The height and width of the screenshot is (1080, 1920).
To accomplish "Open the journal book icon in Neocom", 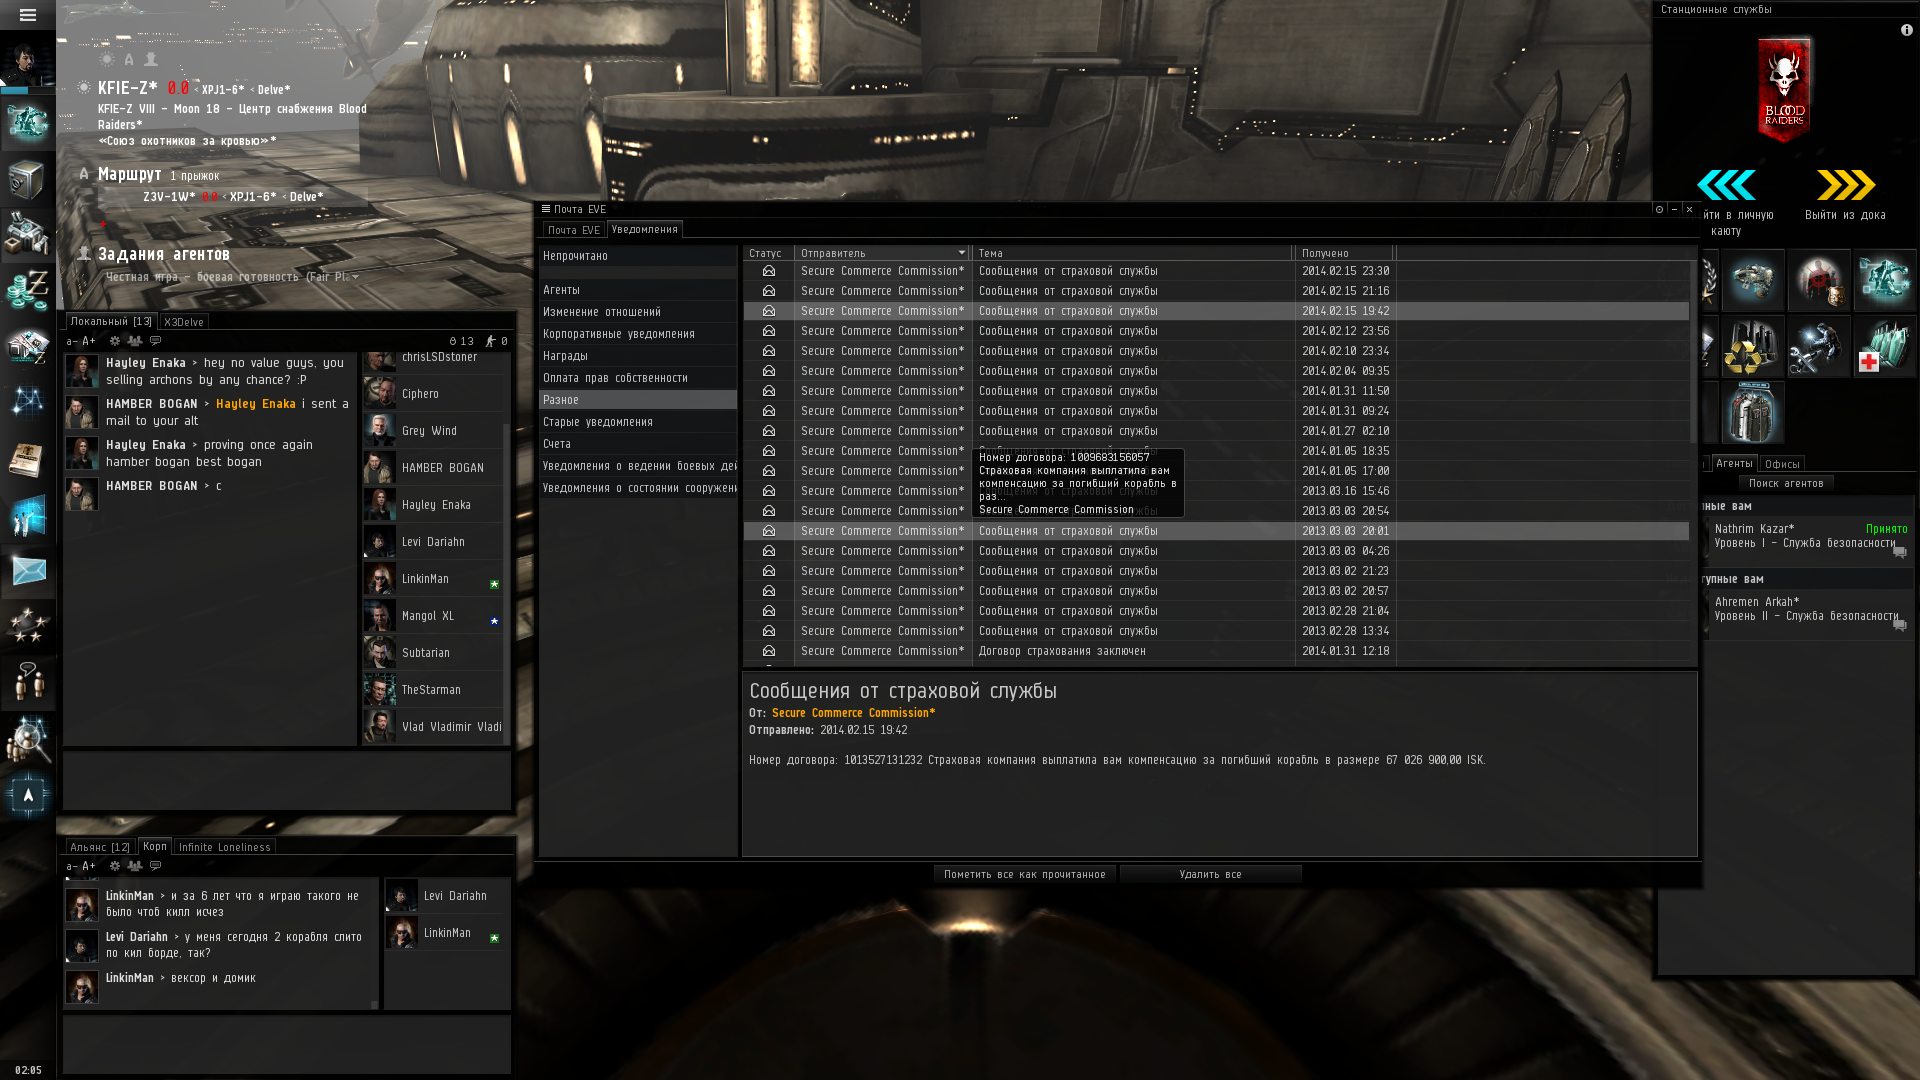I will coord(27,460).
